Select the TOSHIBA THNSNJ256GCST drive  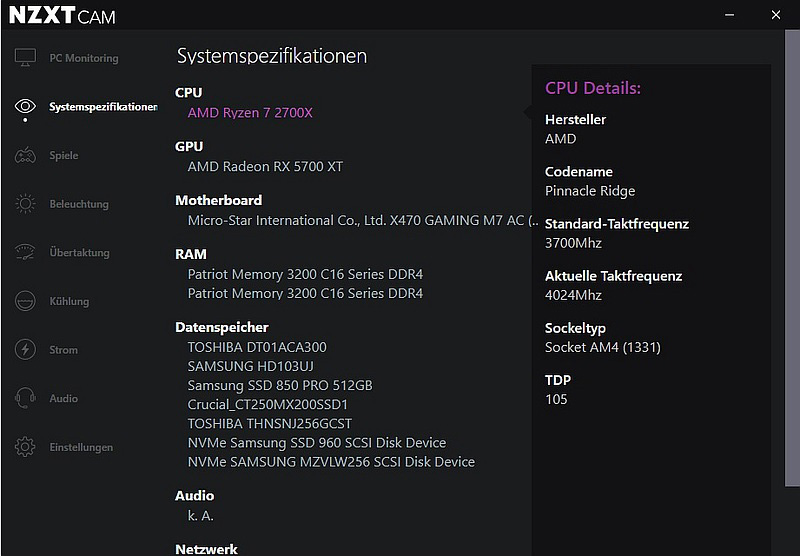[x=270, y=424]
